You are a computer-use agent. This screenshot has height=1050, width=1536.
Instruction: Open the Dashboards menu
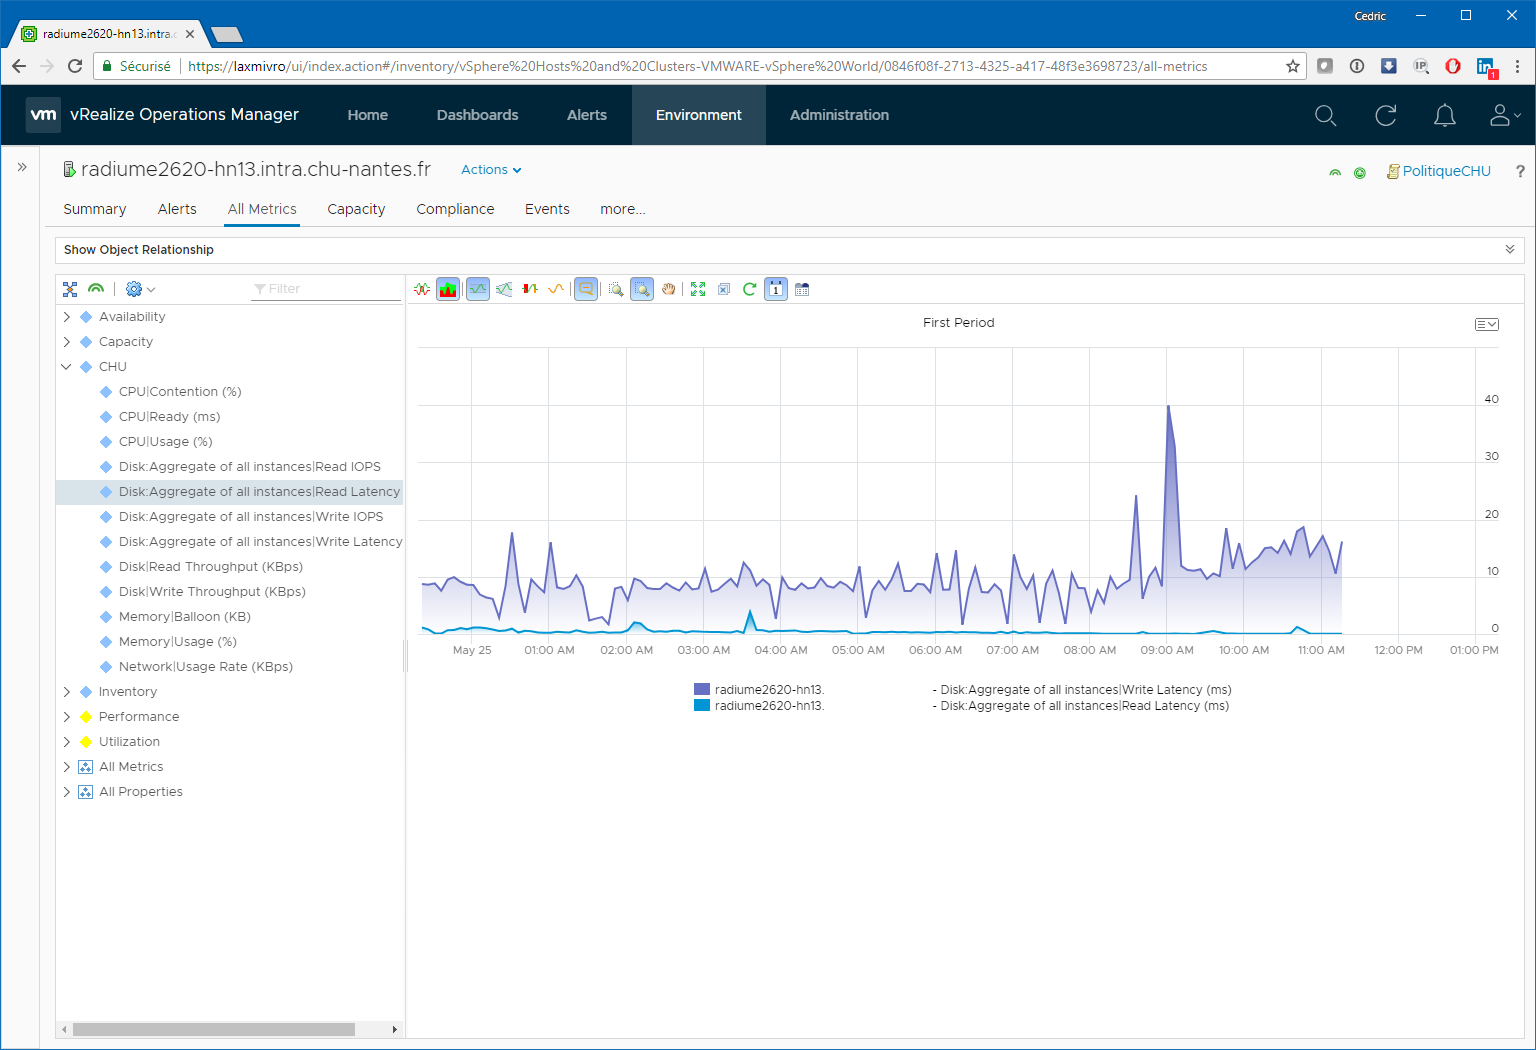tap(478, 115)
